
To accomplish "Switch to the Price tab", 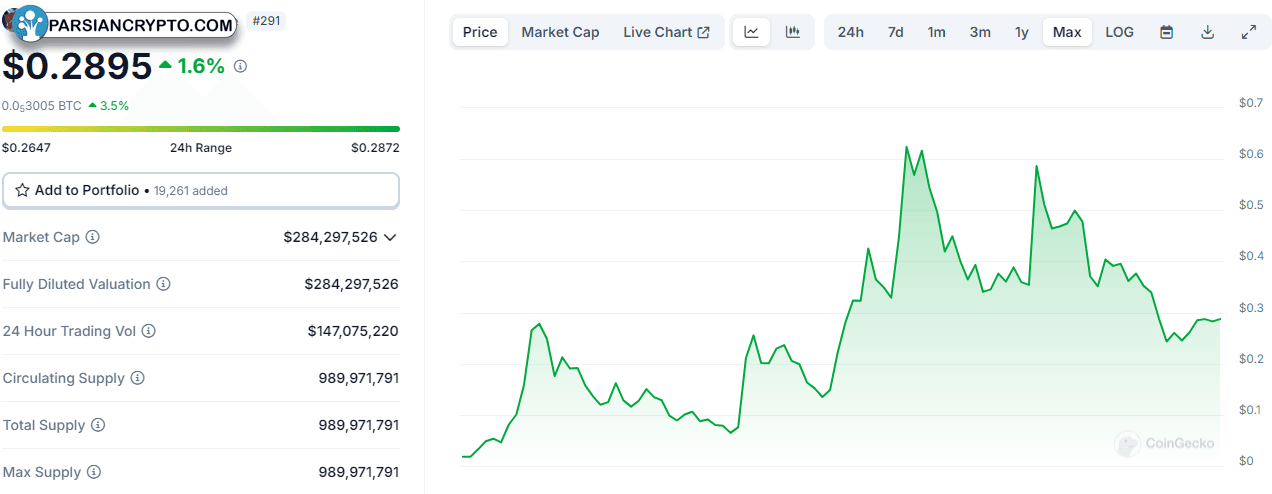I will point(480,32).
